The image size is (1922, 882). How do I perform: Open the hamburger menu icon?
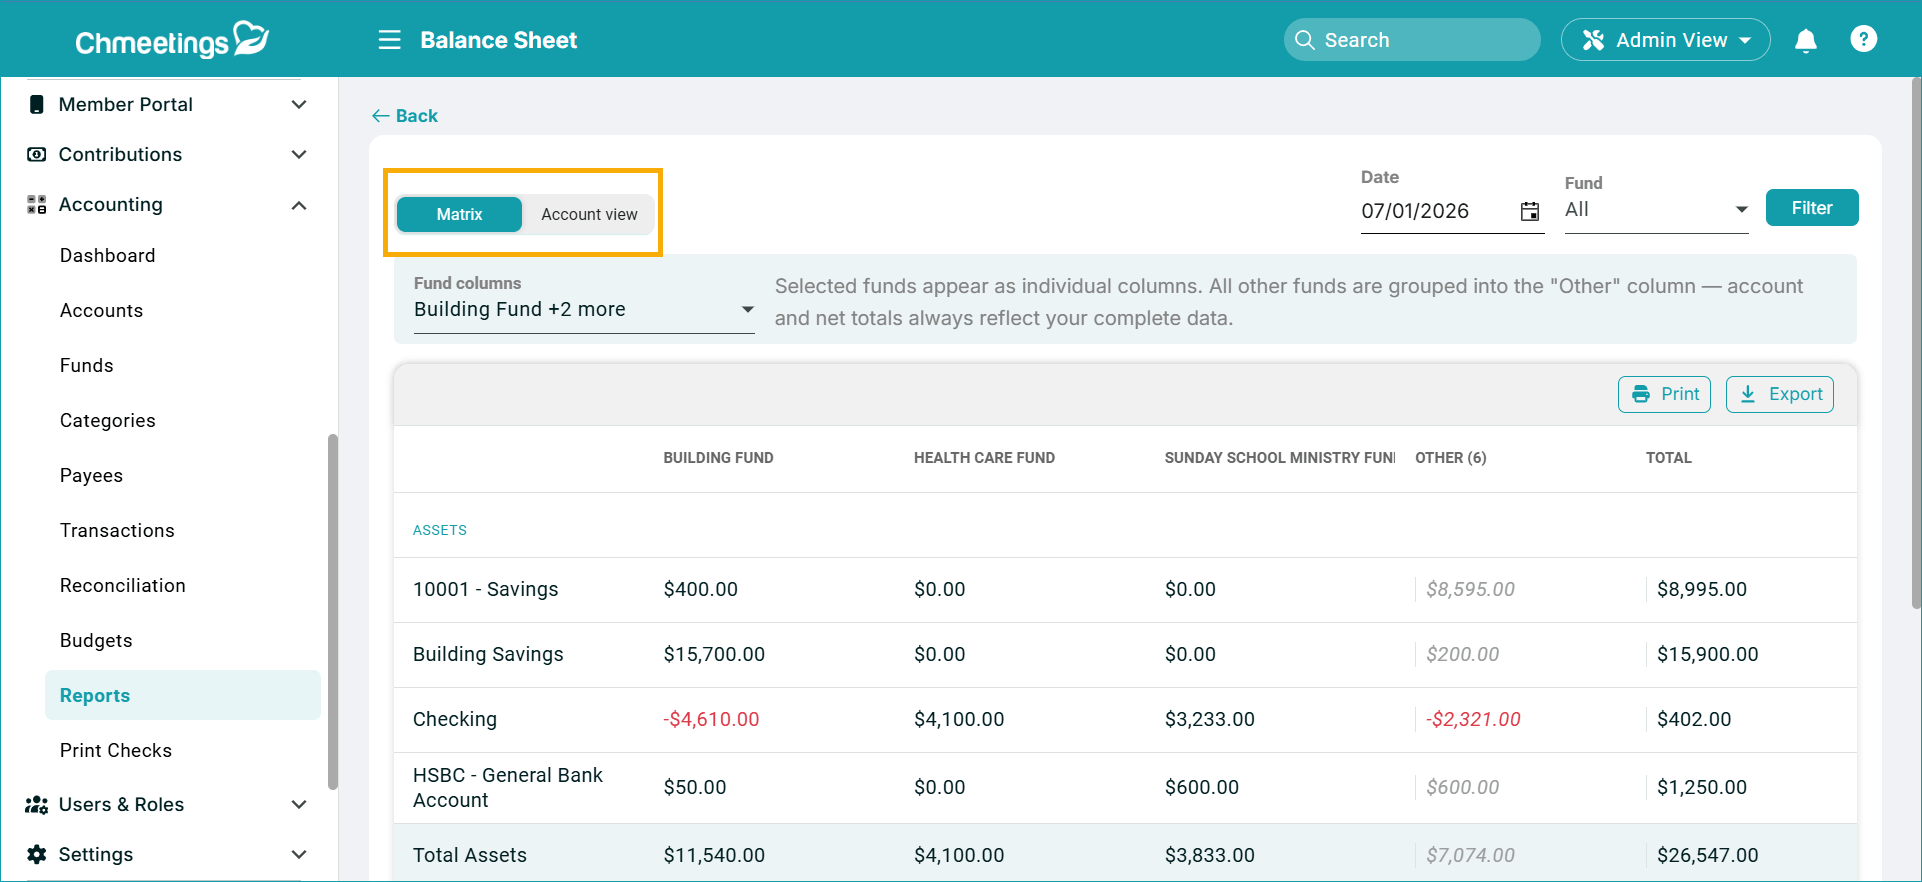point(389,40)
